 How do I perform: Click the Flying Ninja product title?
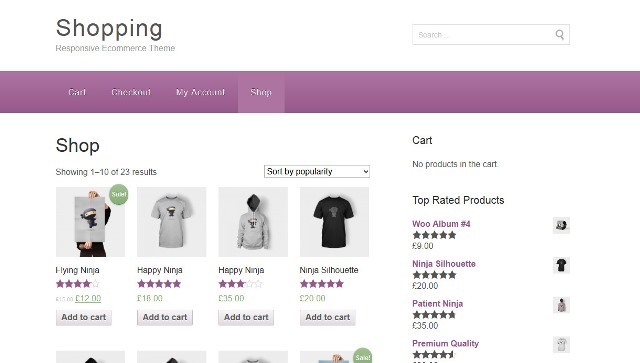(x=78, y=270)
